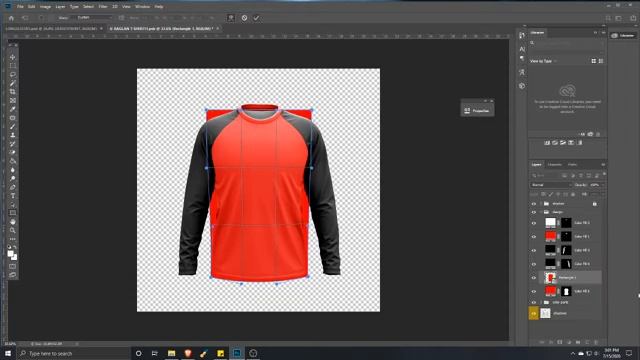This screenshot has height=360, width=640.
Task: Open Photoshop from the Windows taskbar
Action: click(237, 353)
